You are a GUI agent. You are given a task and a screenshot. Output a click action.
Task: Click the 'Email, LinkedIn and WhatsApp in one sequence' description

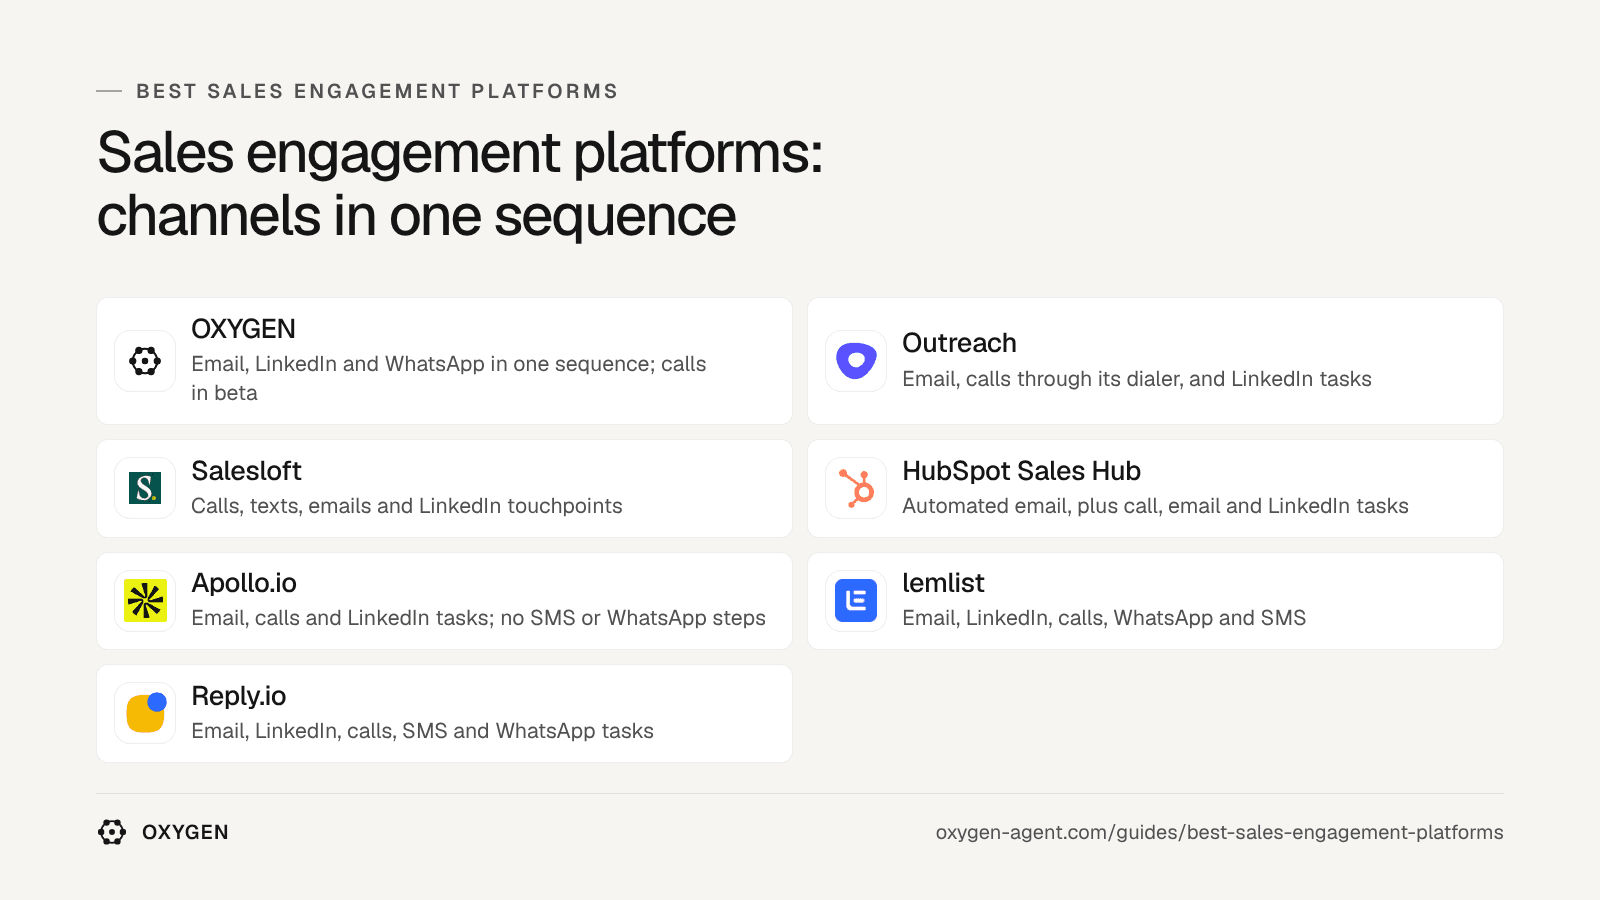[x=449, y=378]
